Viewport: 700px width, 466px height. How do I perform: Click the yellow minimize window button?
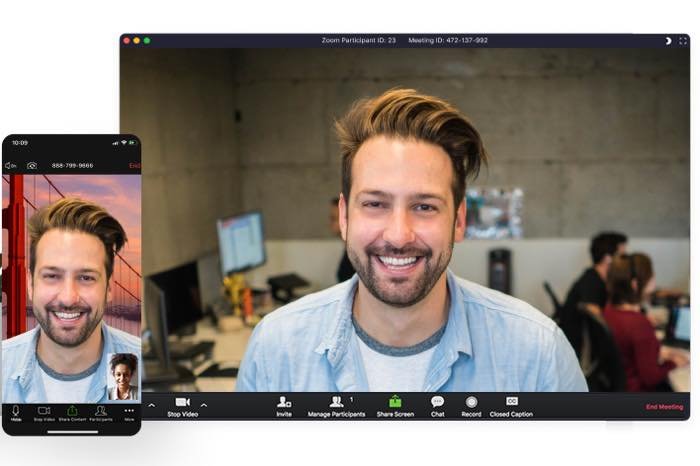click(137, 41)
